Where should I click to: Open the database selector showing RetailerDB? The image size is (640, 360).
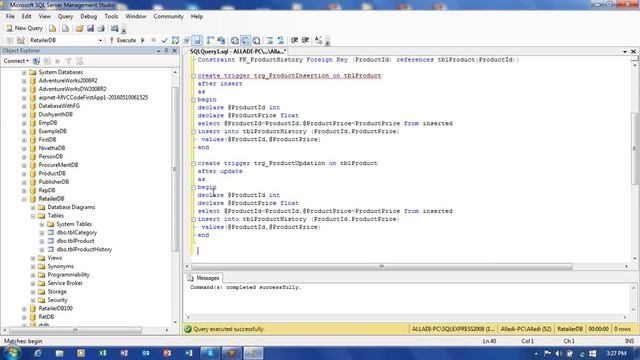(x=65, y=40)
